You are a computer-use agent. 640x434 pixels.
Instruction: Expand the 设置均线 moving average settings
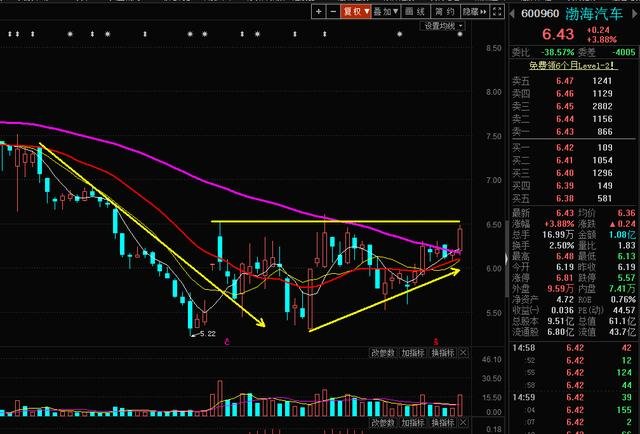[443, 26]
